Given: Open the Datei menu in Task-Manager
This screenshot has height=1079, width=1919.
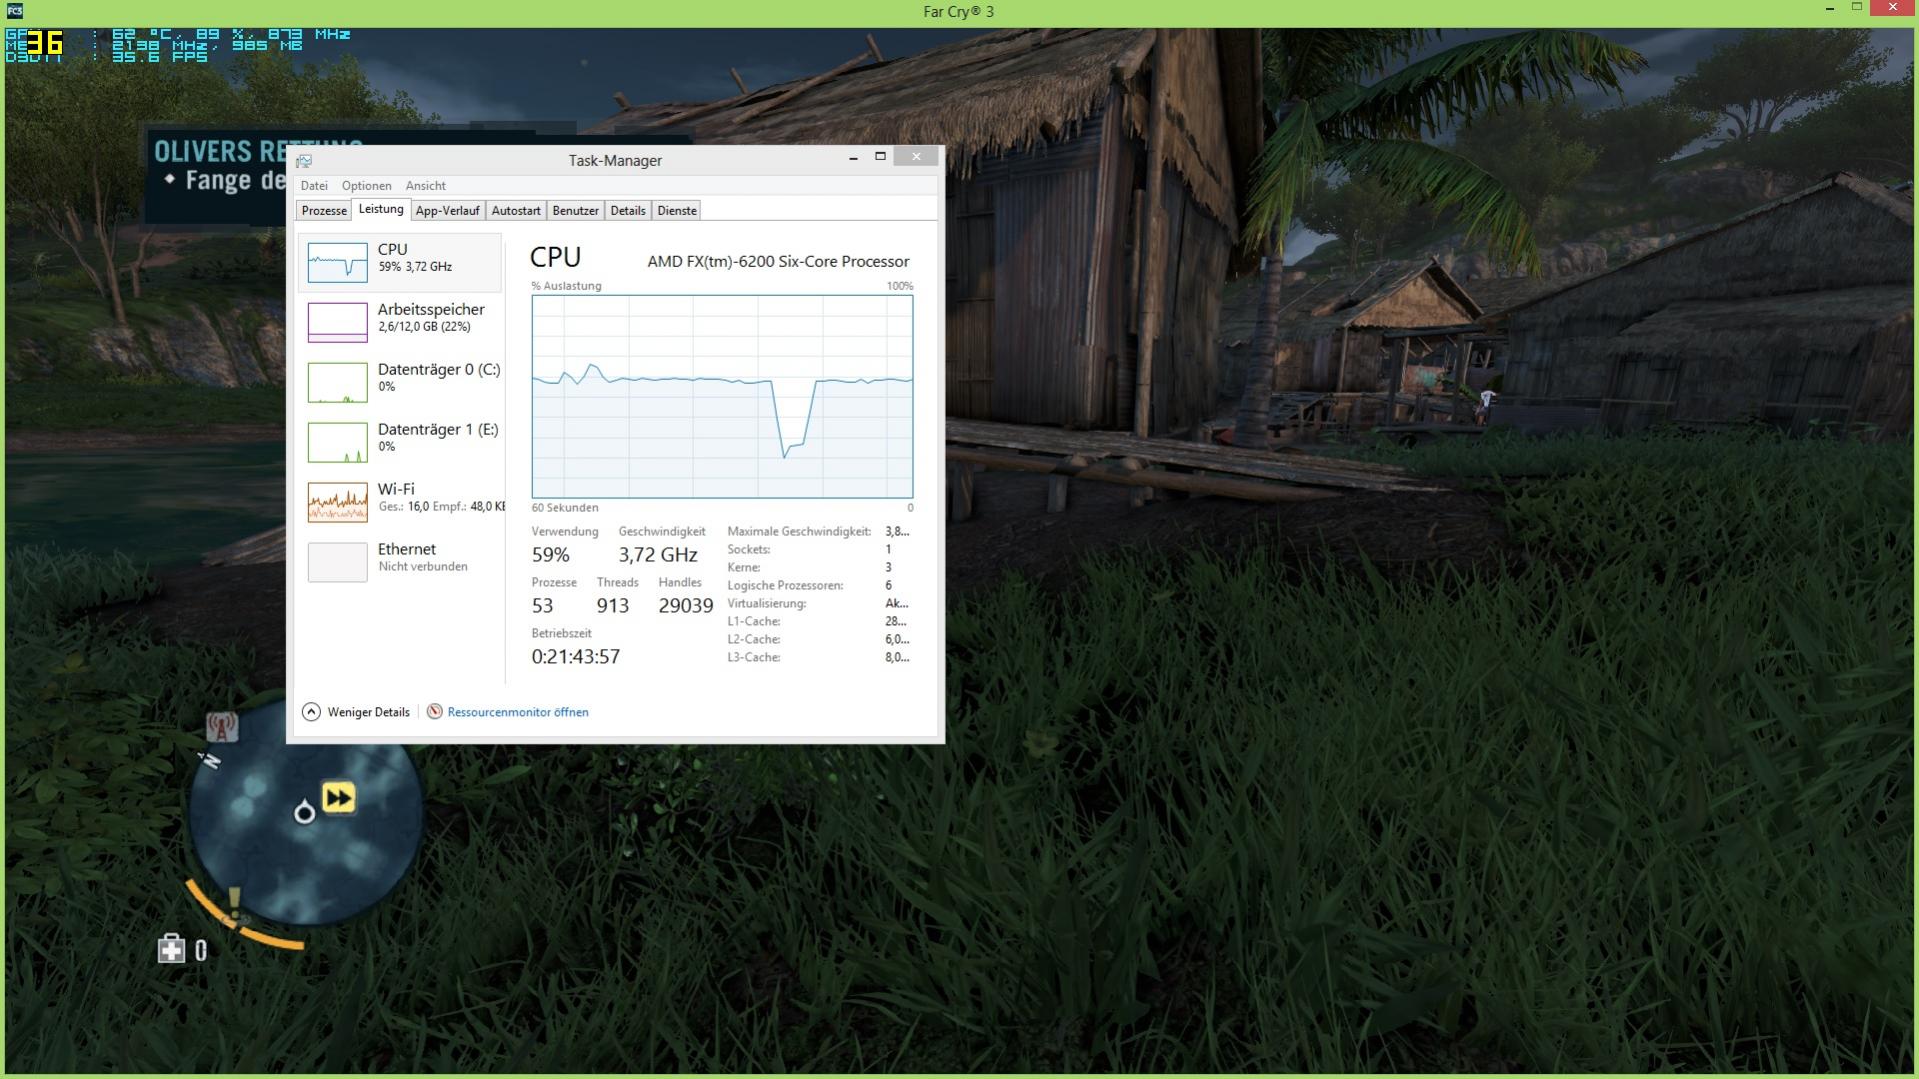Looking at the screenshot, I should pyautogui.click(x=314, y=186).
